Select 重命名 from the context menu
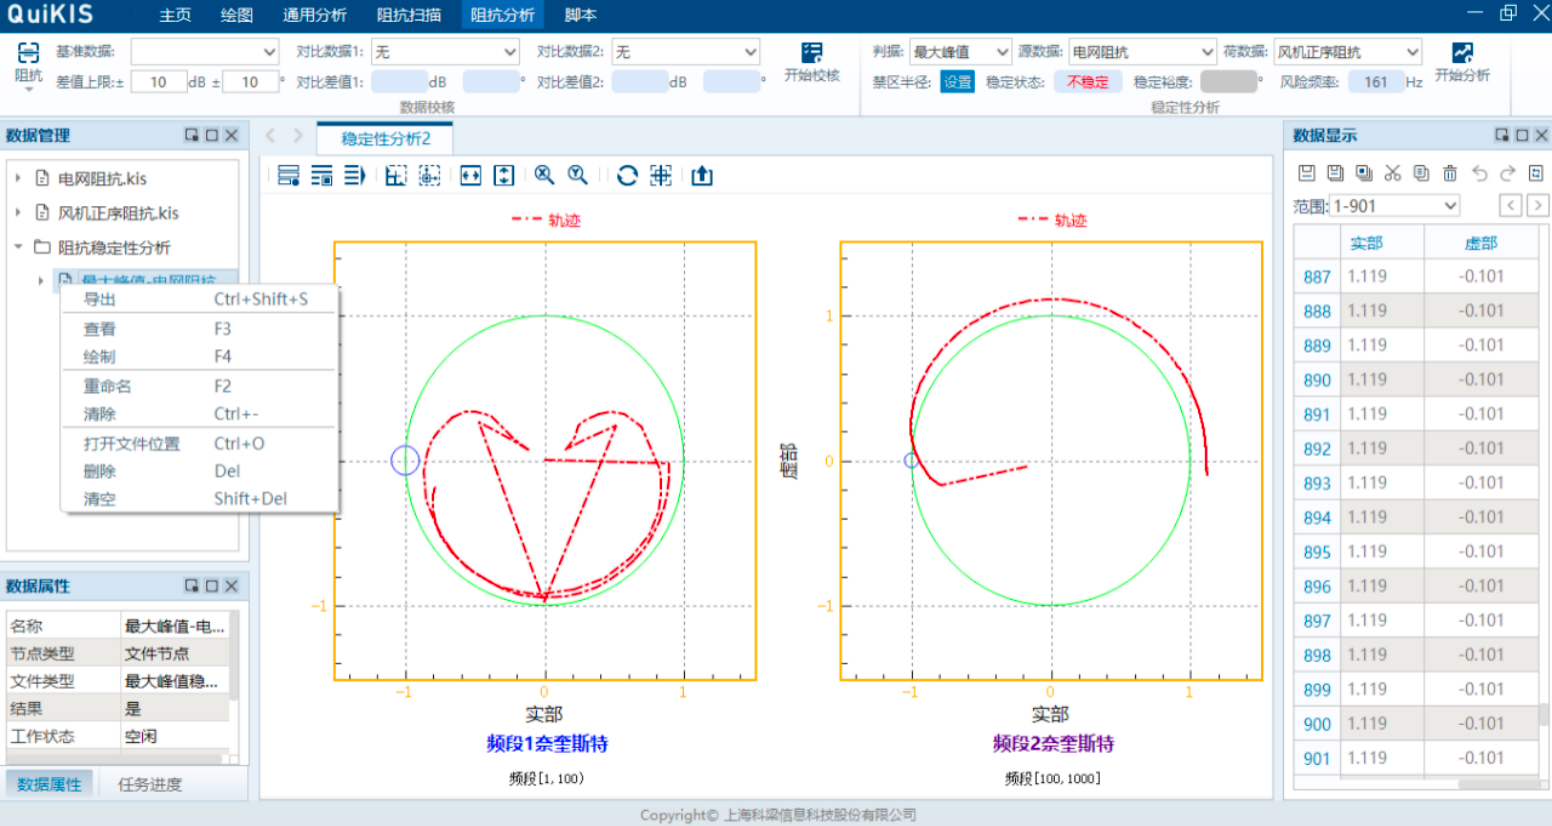The width and height of the screenshot is (1552, 826). pos(107,386)
